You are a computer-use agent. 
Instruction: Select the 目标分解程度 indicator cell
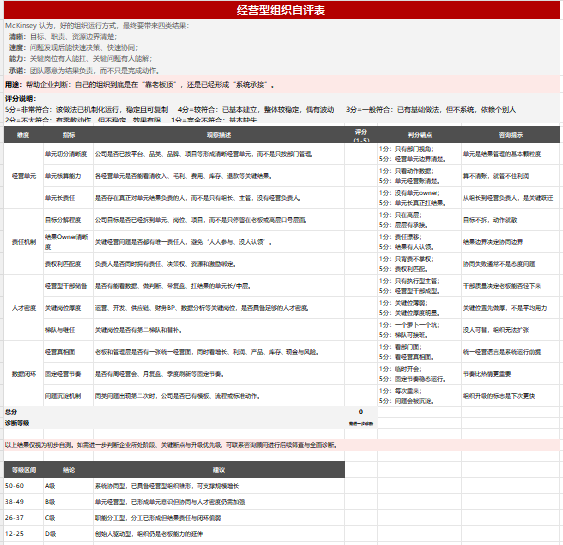click(x=69, y=220)
